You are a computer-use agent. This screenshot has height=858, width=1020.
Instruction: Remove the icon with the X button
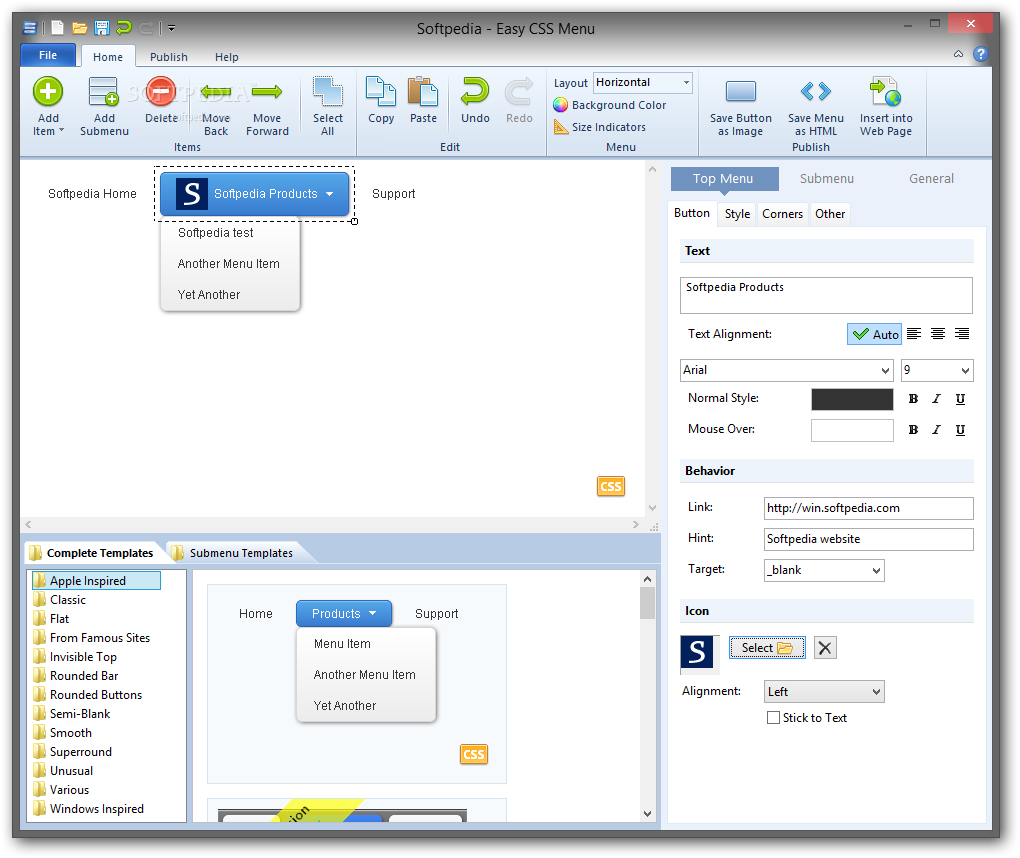click(825, 648)
